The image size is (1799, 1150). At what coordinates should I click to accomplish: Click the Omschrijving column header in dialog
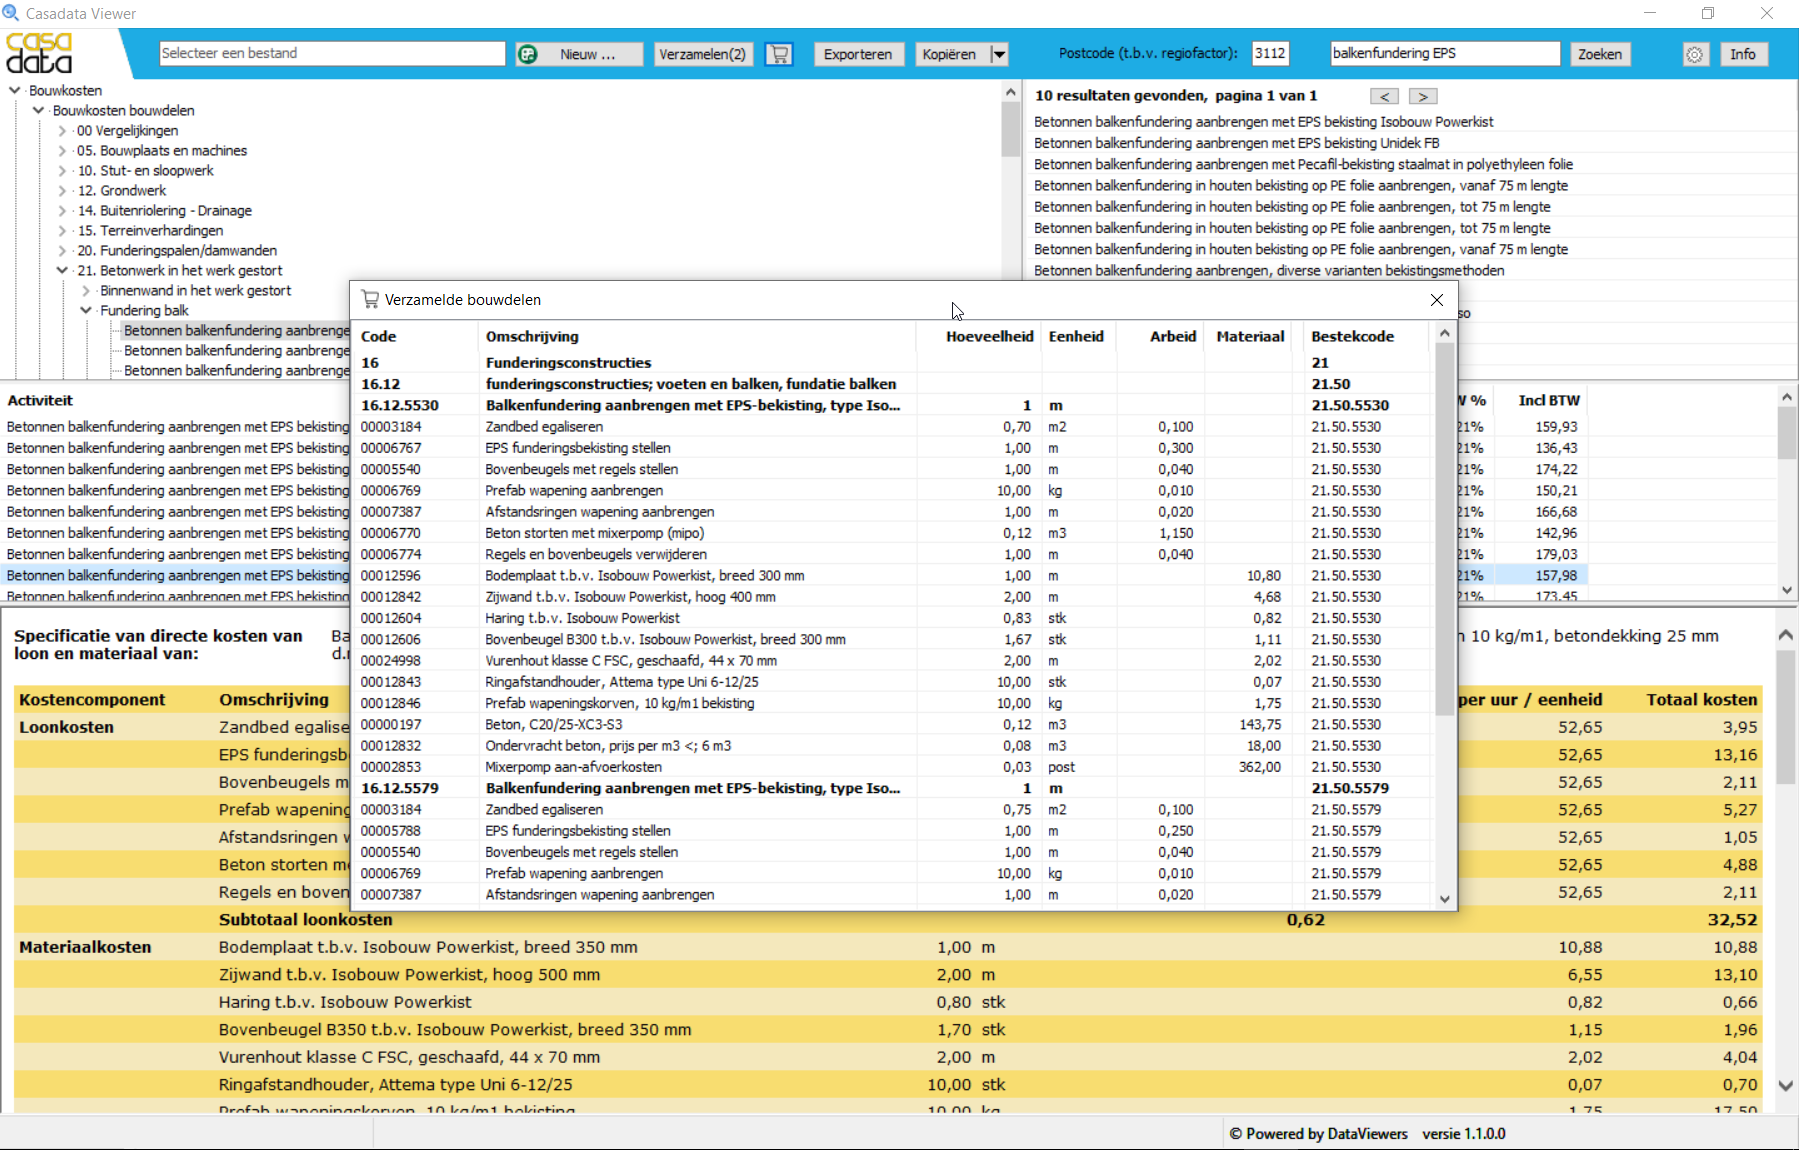[x=532, y=336]
